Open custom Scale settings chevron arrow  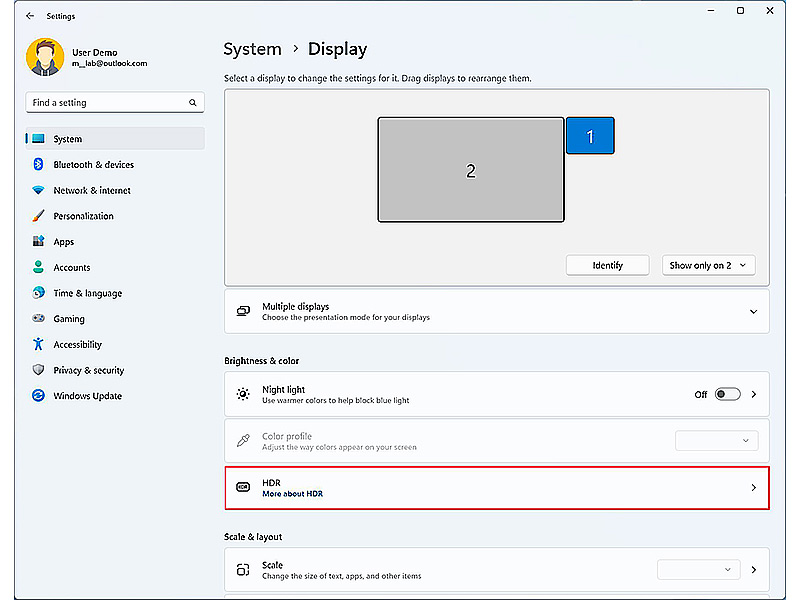point(754,569)
